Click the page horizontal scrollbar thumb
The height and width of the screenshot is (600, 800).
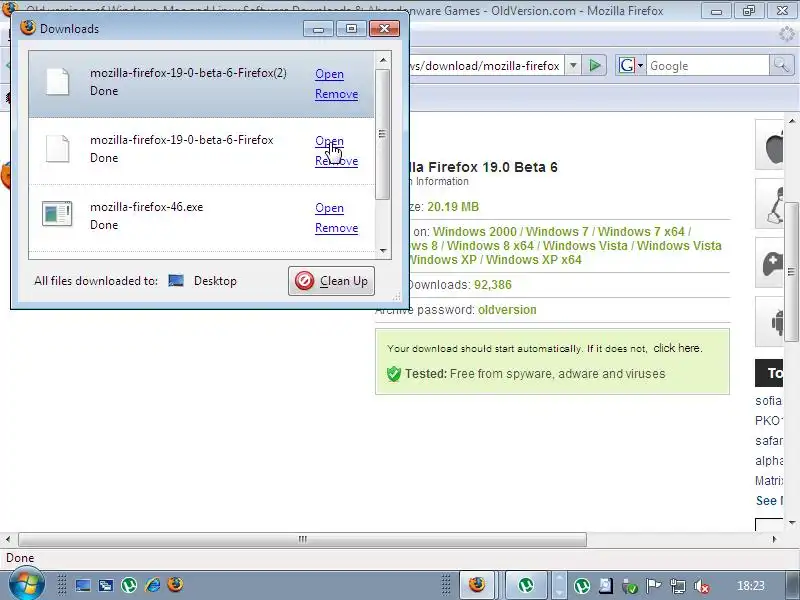[x=303, y=539]
